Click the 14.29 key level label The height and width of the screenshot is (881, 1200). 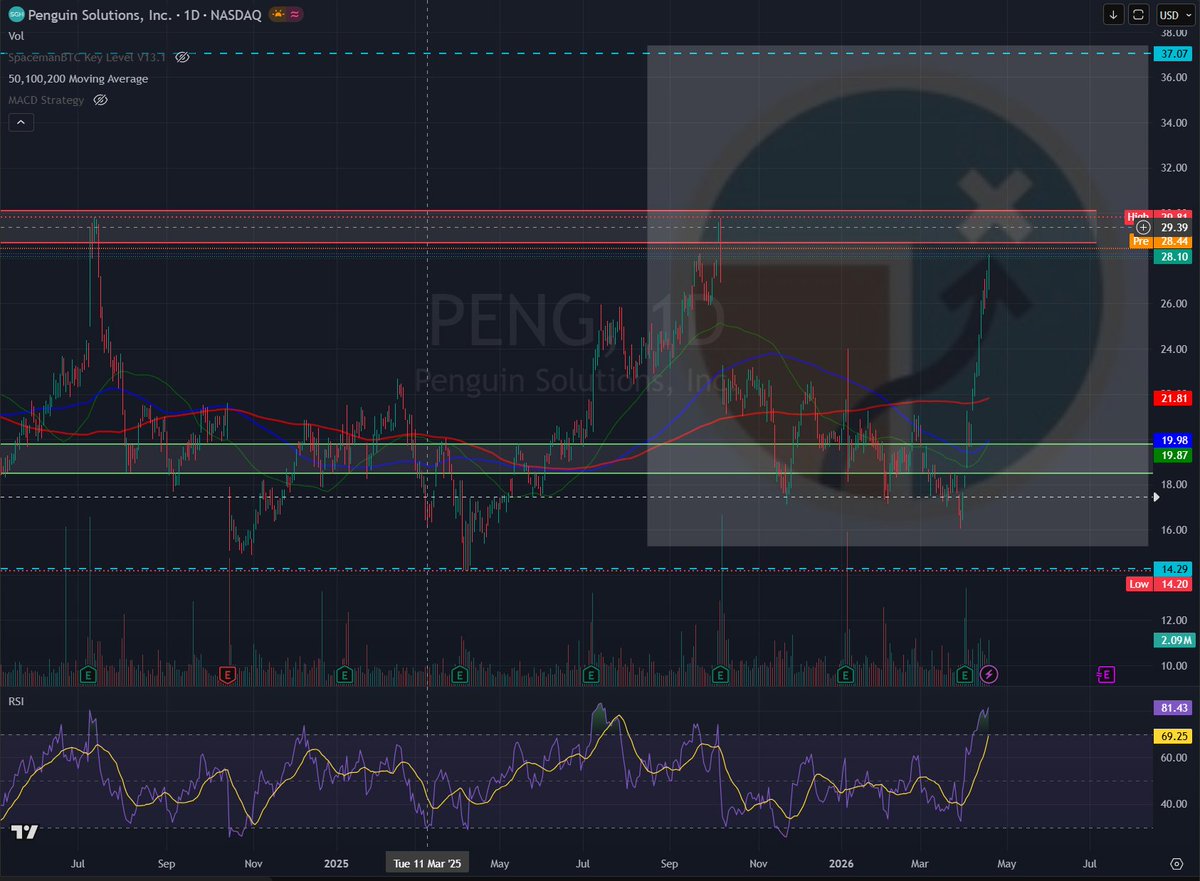1171,569
